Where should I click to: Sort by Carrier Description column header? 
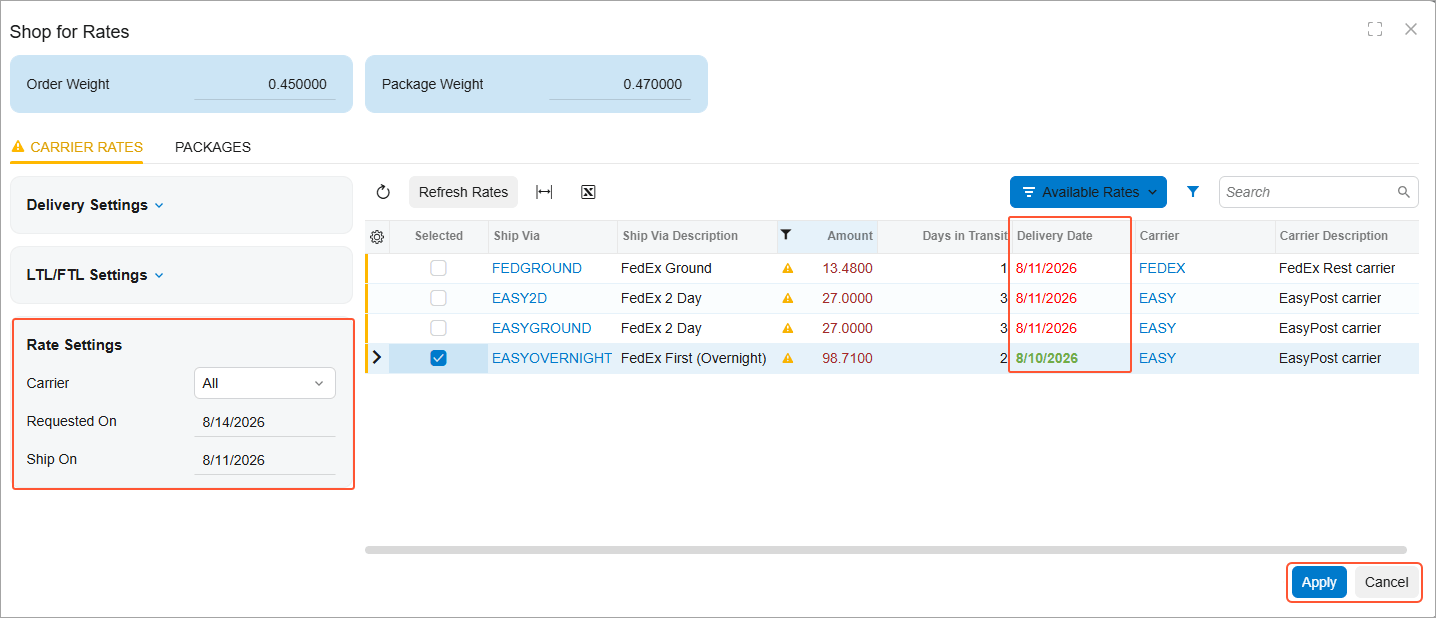click(x=1347, y=236)
